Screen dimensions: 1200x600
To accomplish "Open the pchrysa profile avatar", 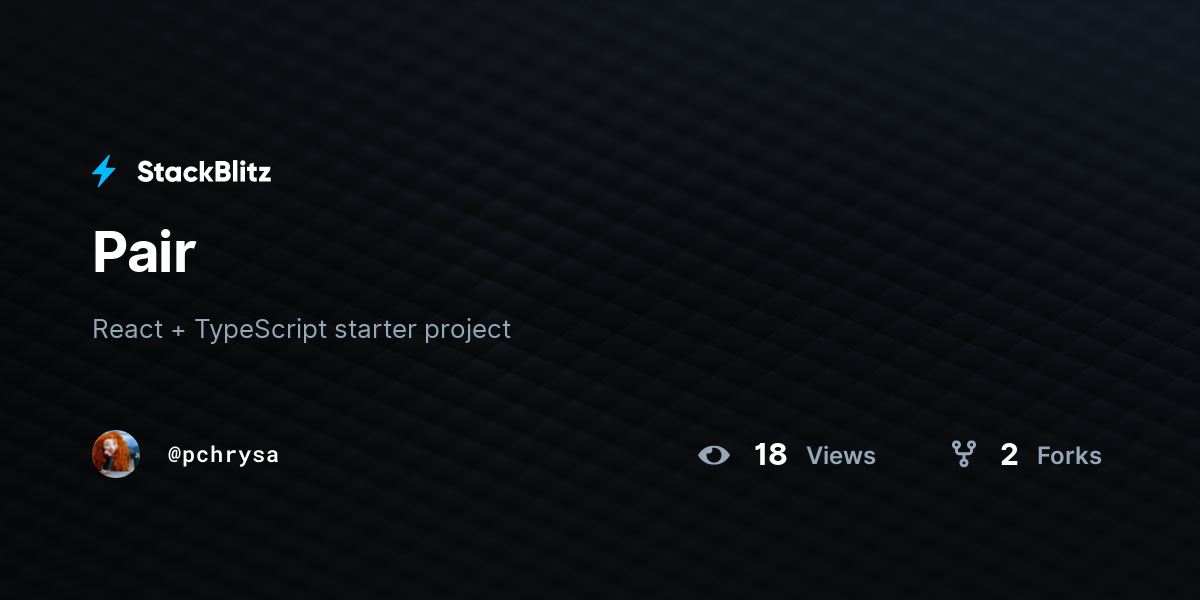I will [x=116, y=454].
